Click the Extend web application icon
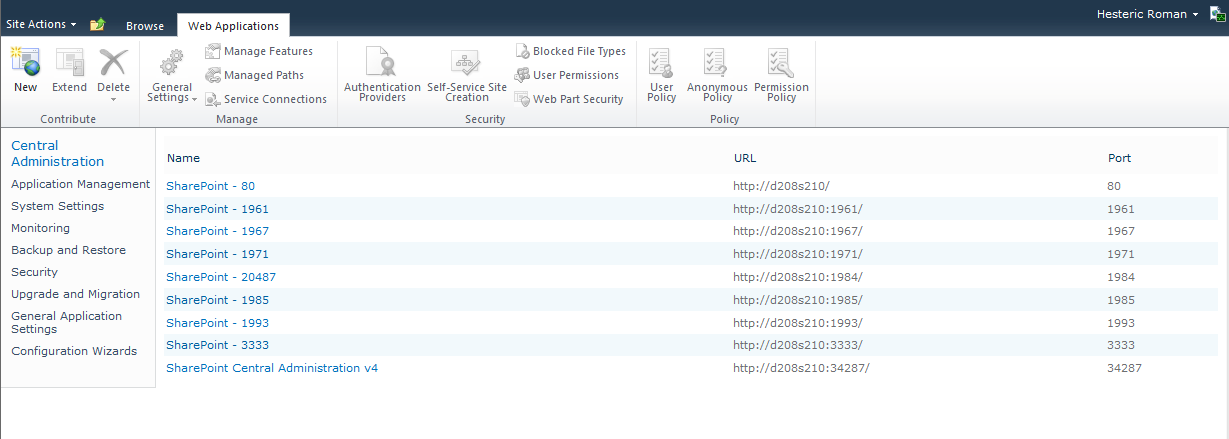 point(70,63)
